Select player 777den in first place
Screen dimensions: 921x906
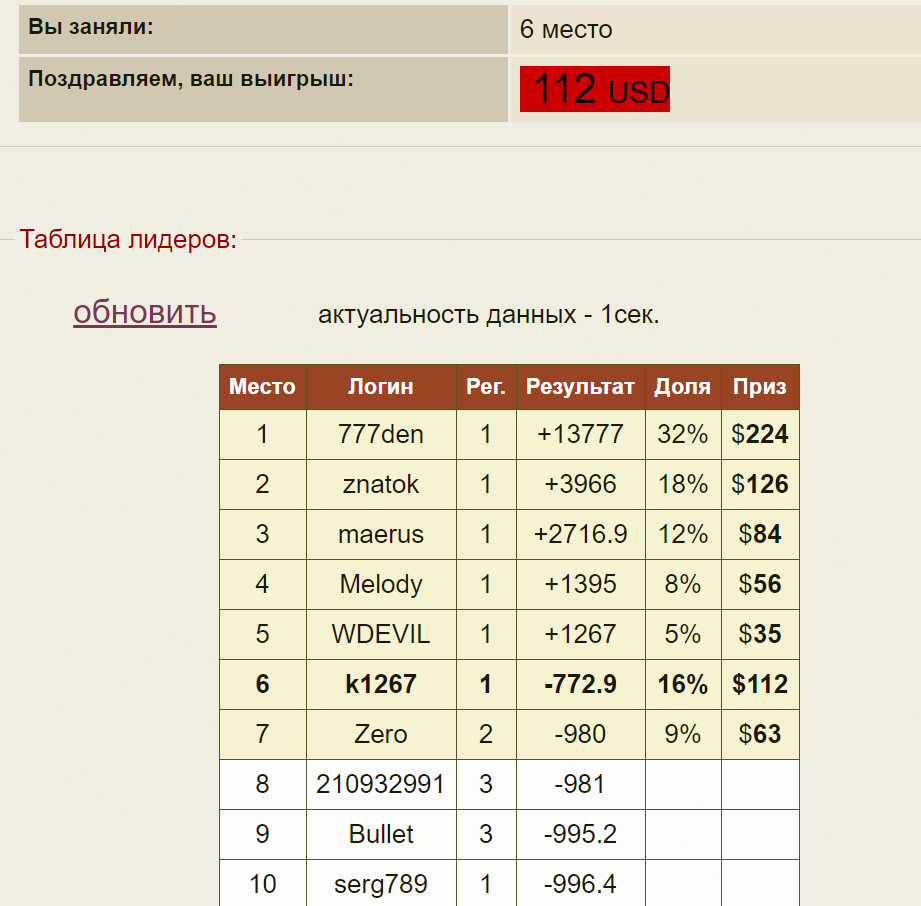coord(380,435)
